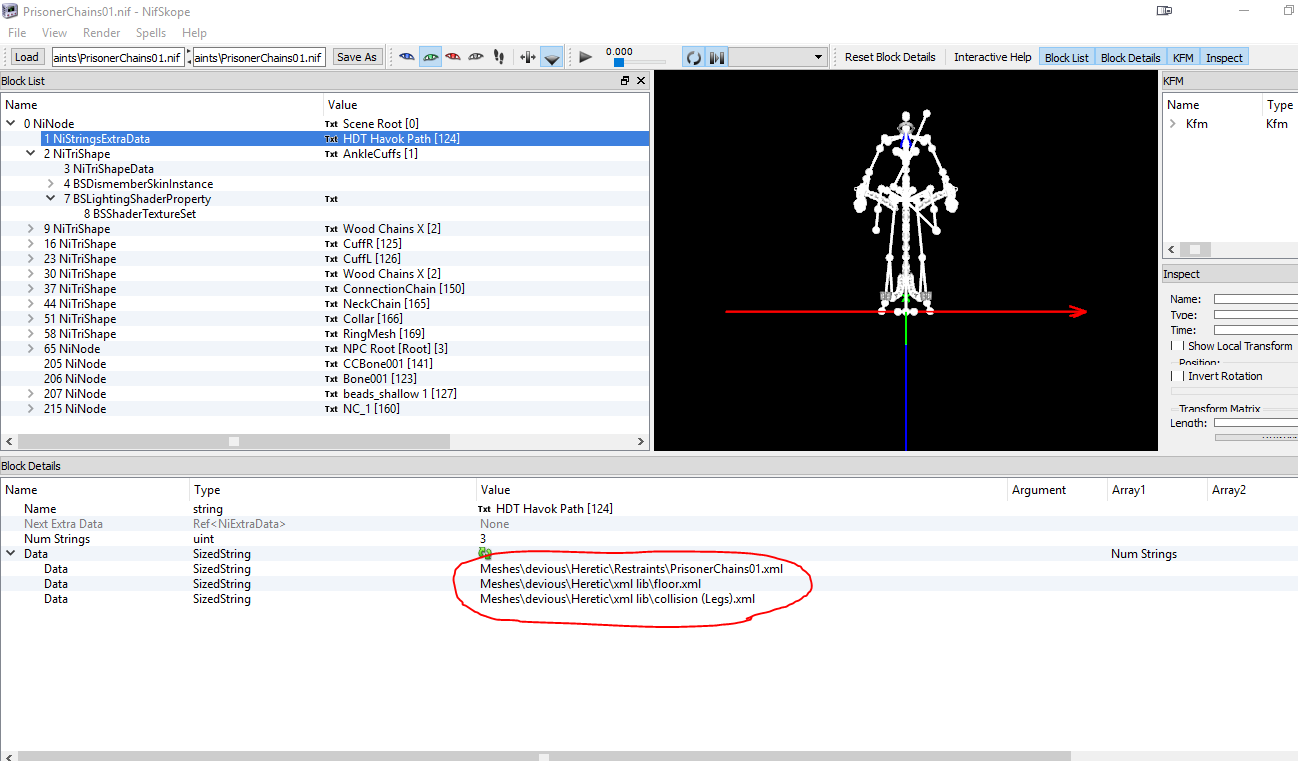Collapse the 0 NiNode tree root
Screen dimensions: 1298x761
tap(11, 124)
